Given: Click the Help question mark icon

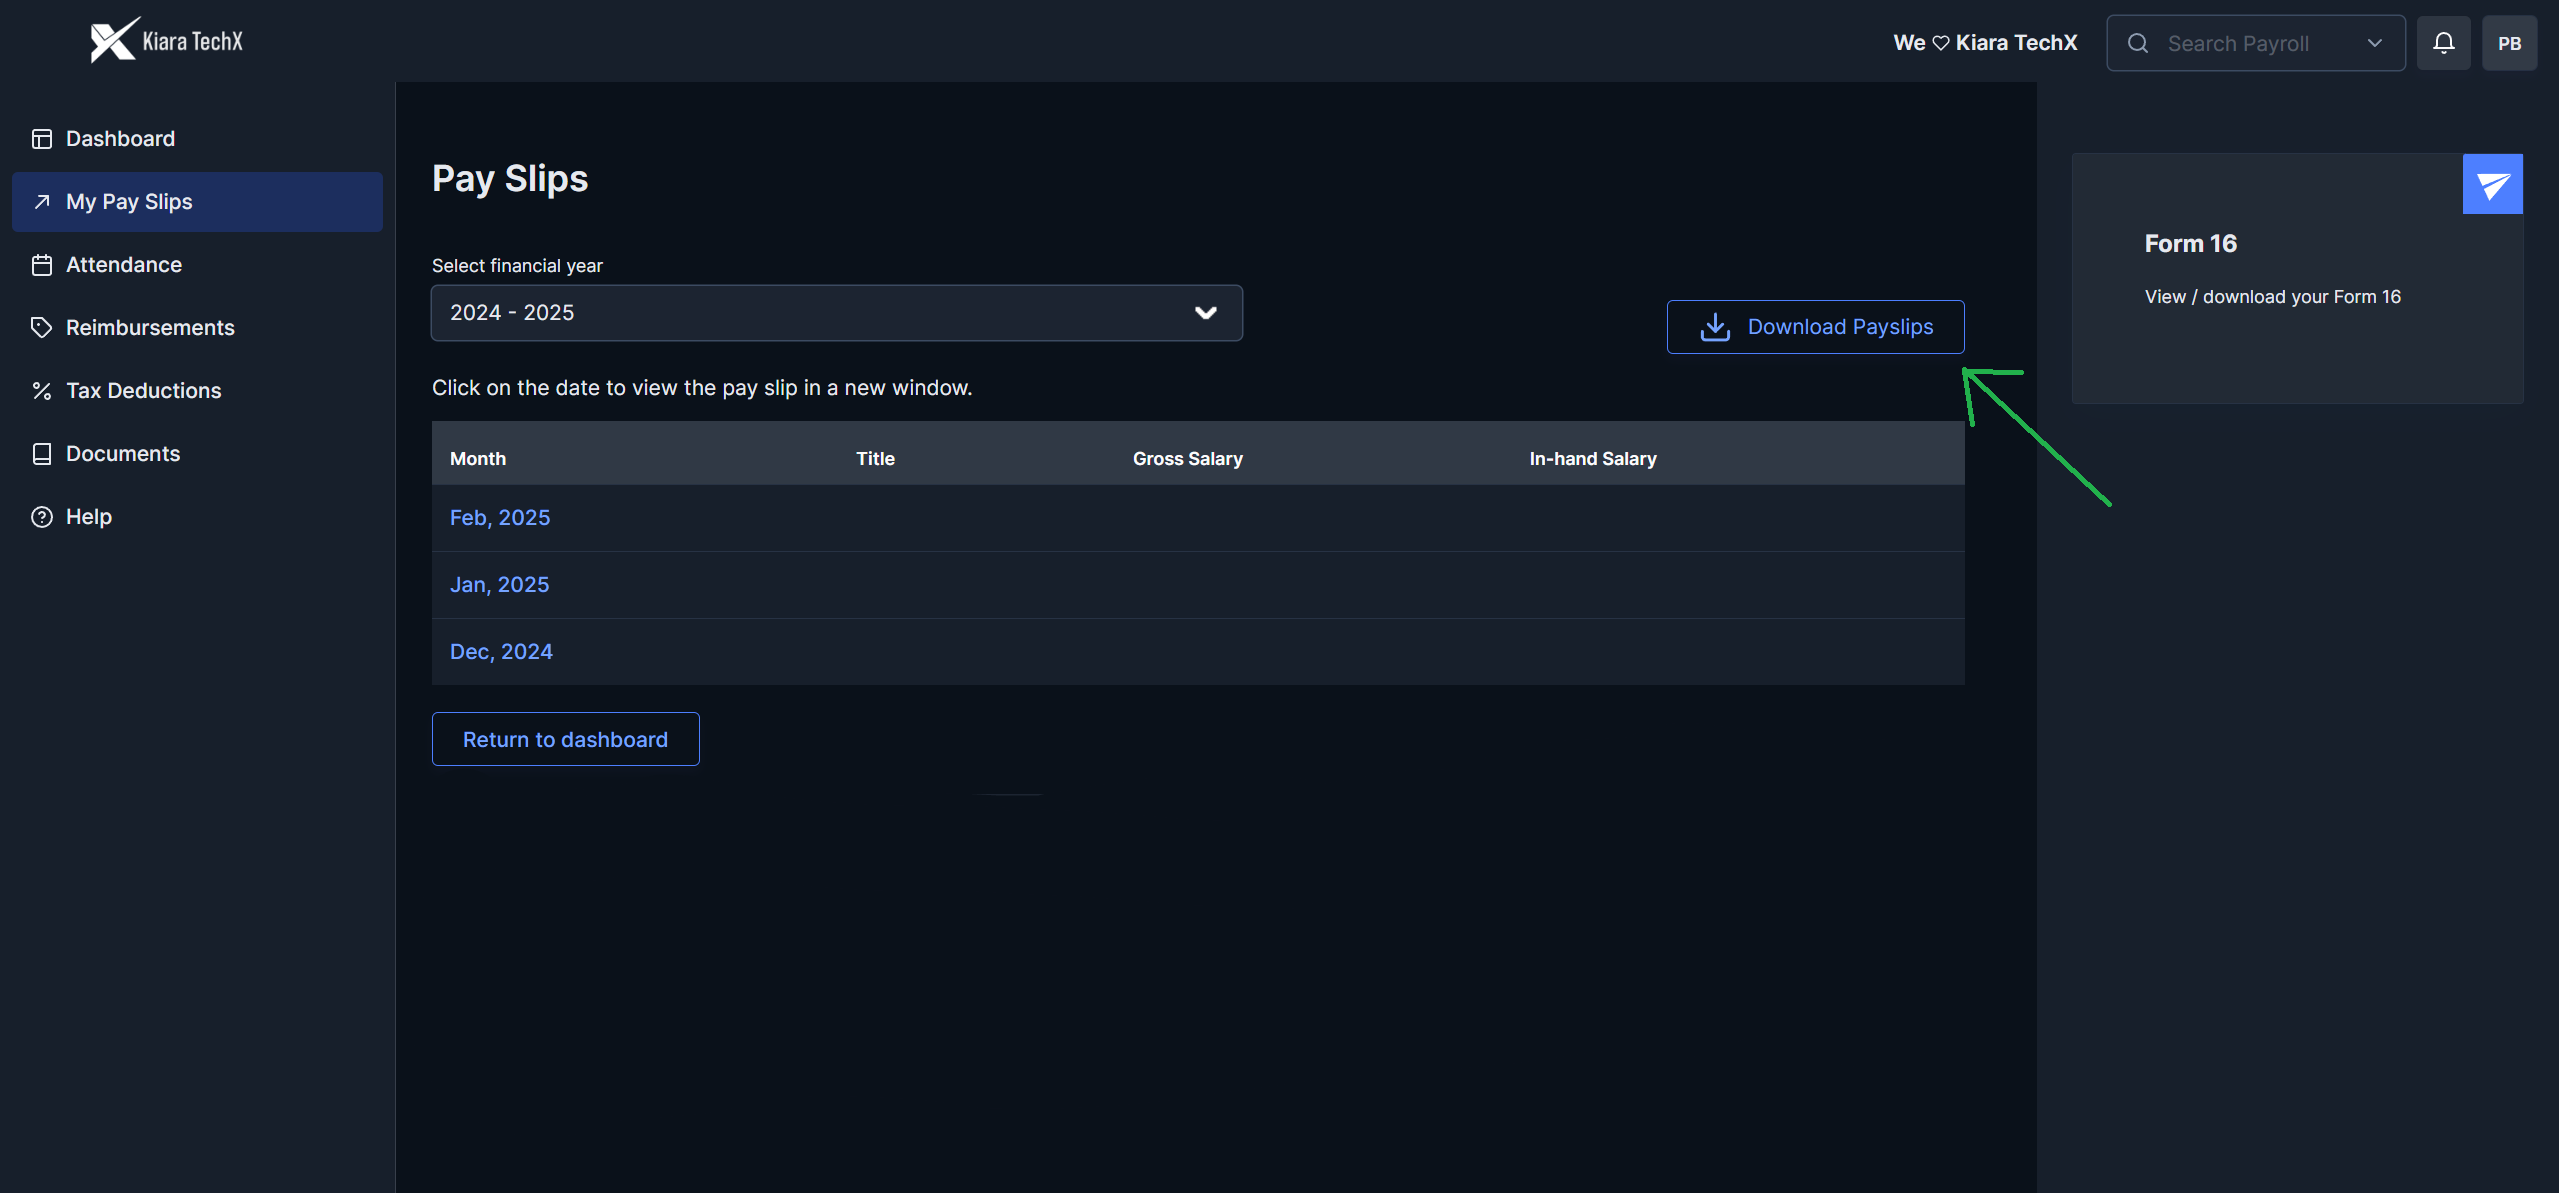Looking at the screenshot, I should click(x=42, y=517).
